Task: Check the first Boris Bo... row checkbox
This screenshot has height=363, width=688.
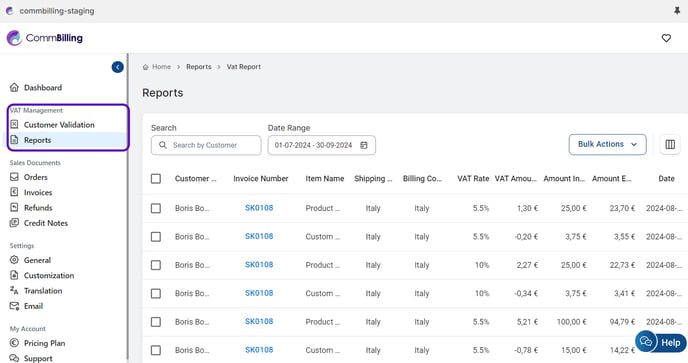Action: coord(156,208)
